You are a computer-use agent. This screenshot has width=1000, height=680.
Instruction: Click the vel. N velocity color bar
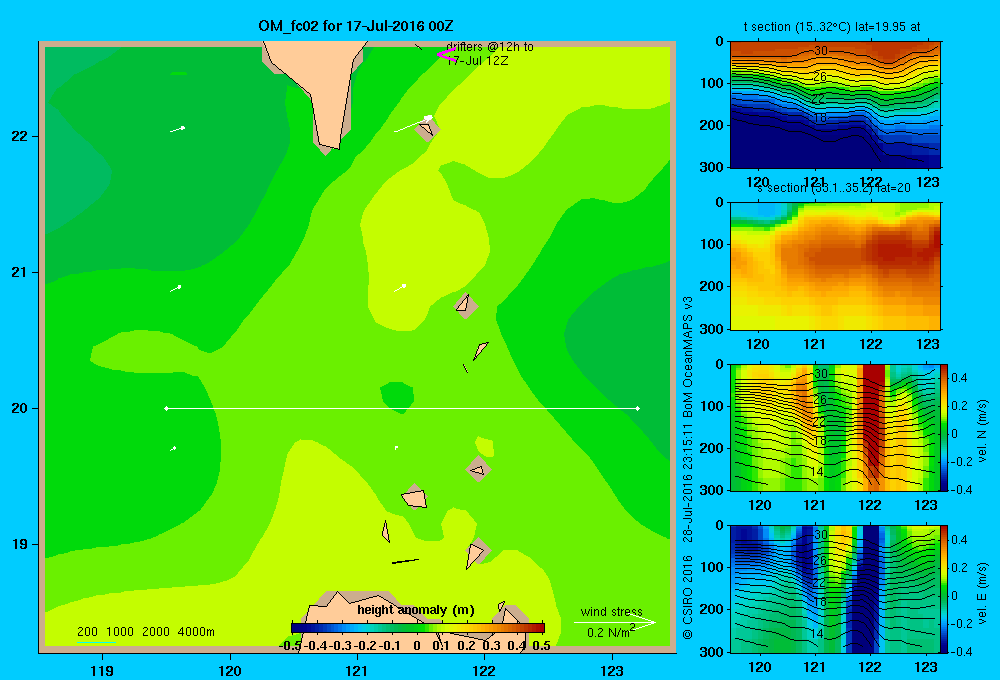(945, 427)
